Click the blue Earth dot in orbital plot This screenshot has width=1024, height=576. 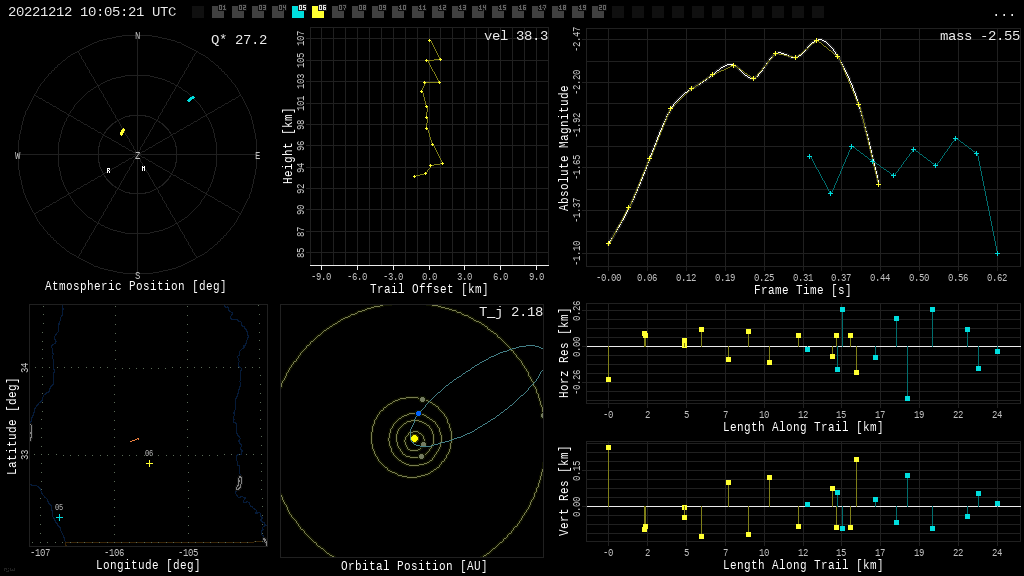coord(419,413)
